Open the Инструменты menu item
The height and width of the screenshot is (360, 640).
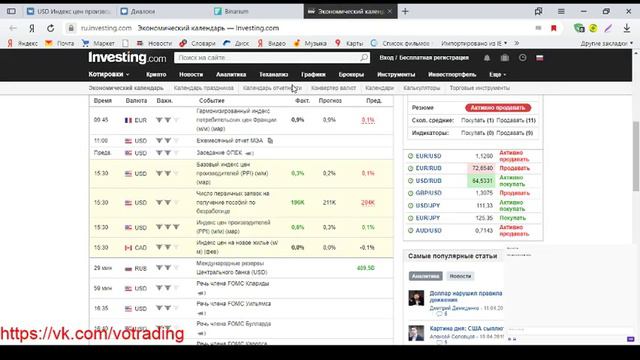tap(396, 75)
